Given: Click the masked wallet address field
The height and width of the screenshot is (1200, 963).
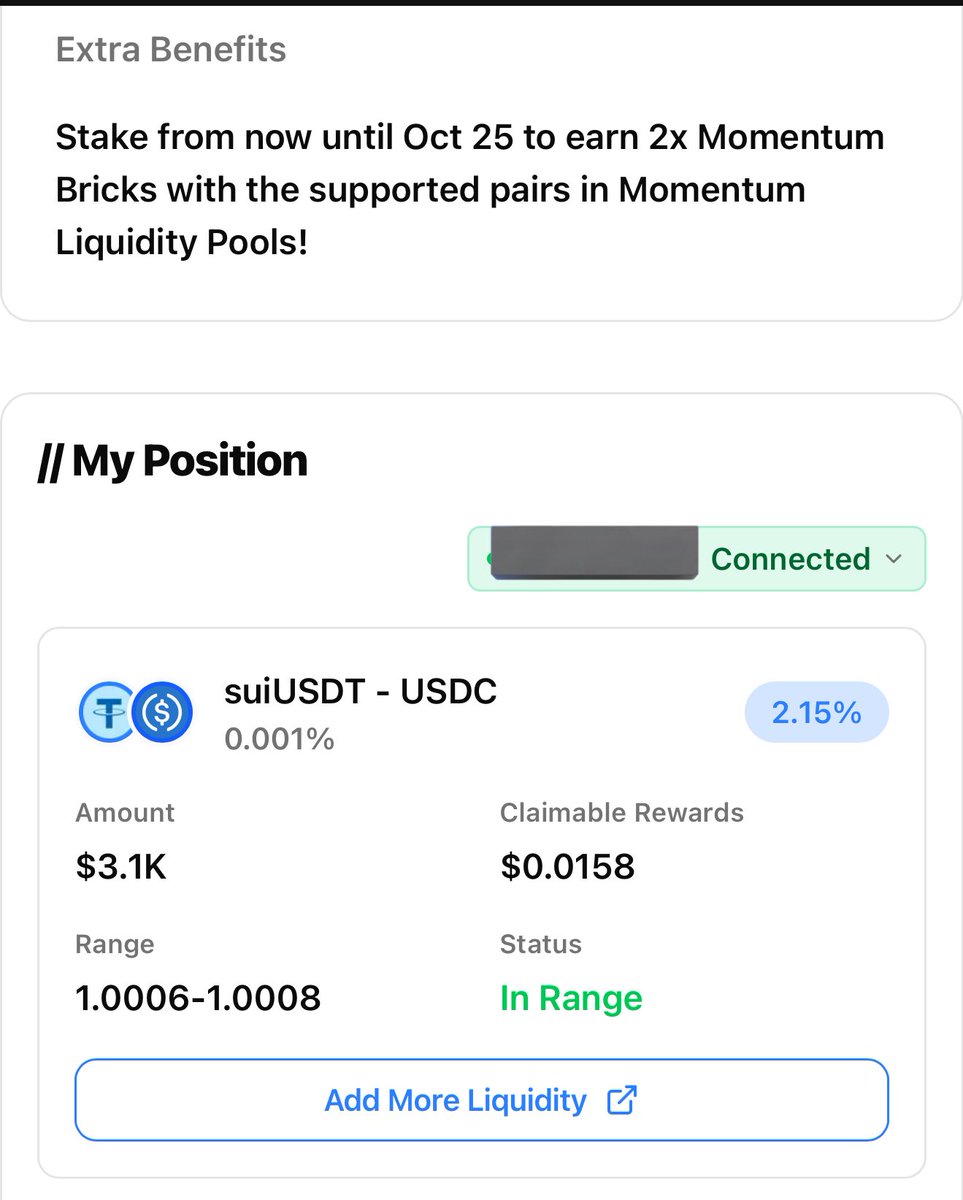Looking at the screenshot, I should click(594, 551).
